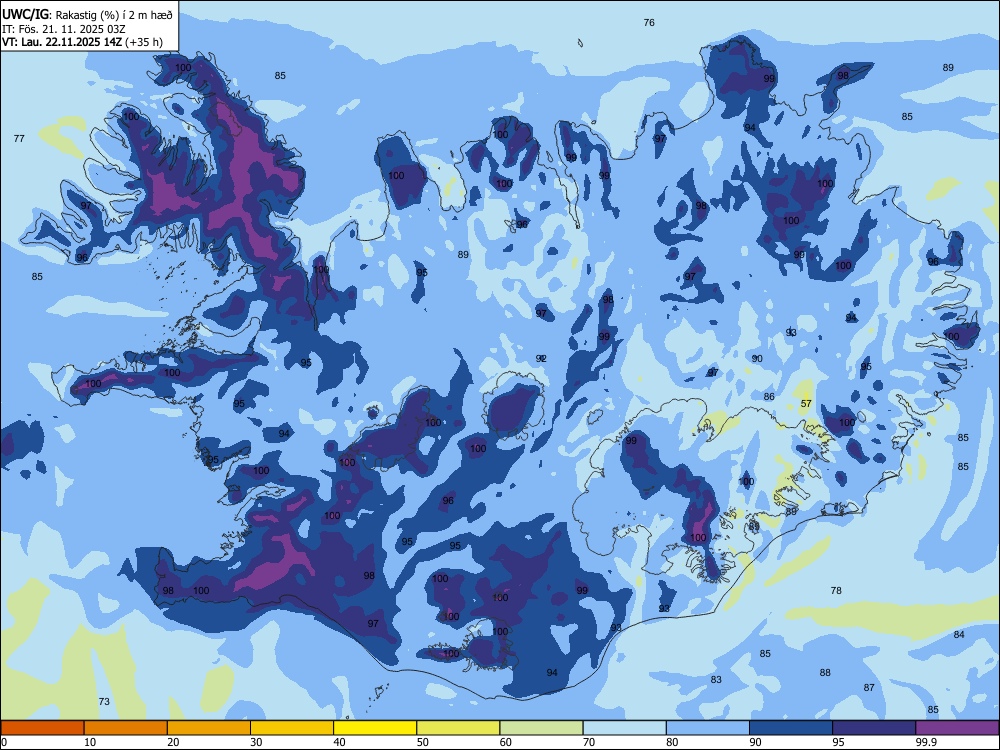Click the humidity value 92 on the map
Viewport: 1000px width, 750px height.
(541, 358)
